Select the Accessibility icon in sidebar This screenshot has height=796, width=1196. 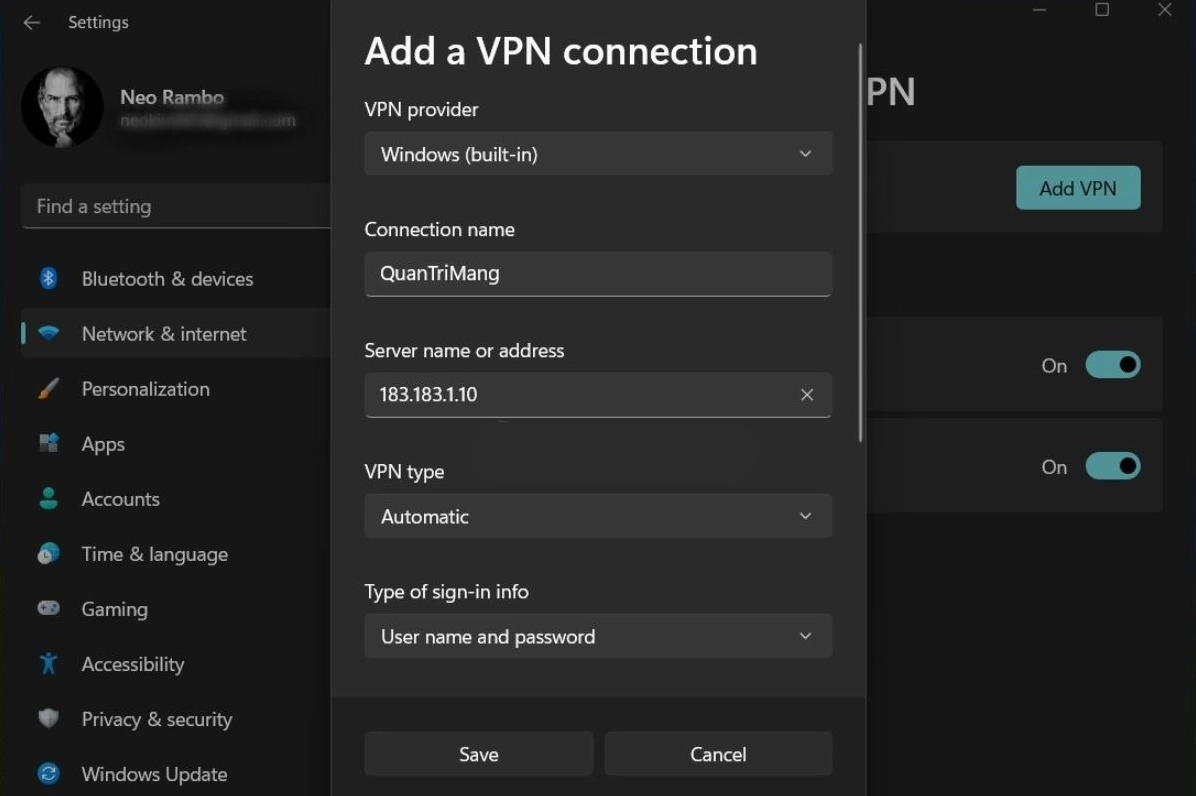[x=48, y=663]
